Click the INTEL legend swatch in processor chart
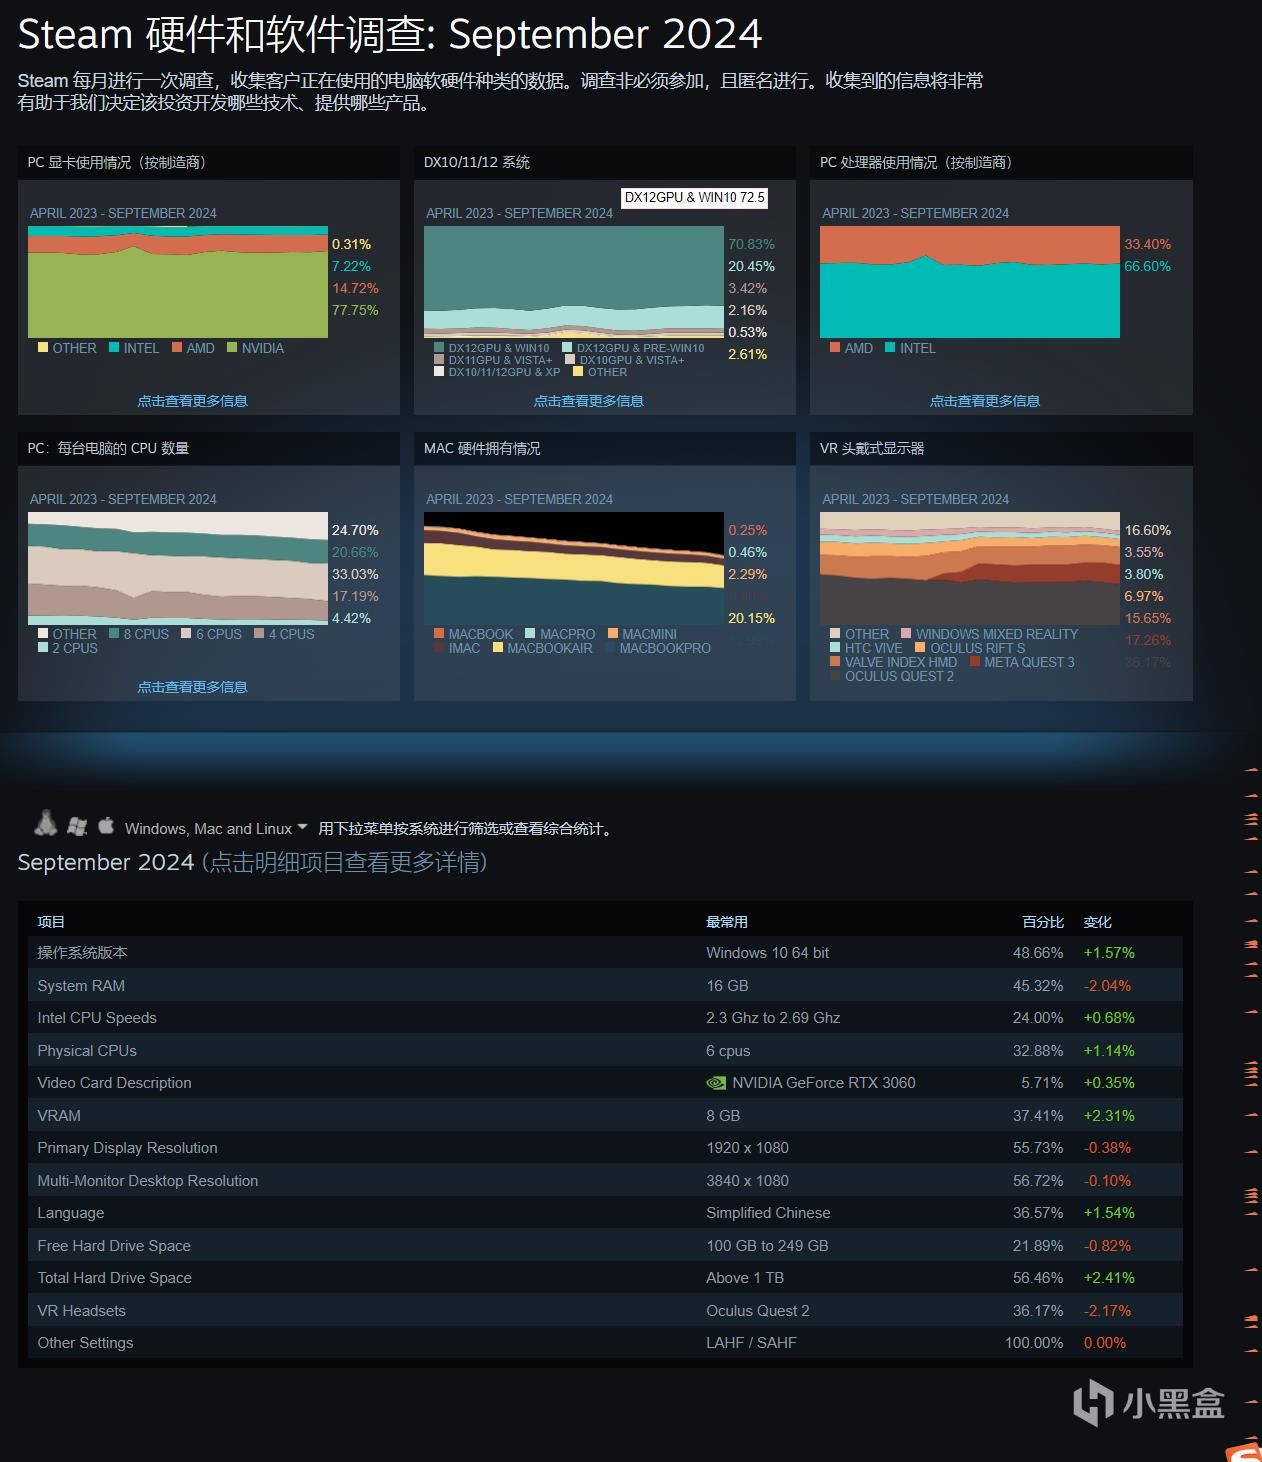This screenshot has height=1462, width=1262. [x=890, y=348]
